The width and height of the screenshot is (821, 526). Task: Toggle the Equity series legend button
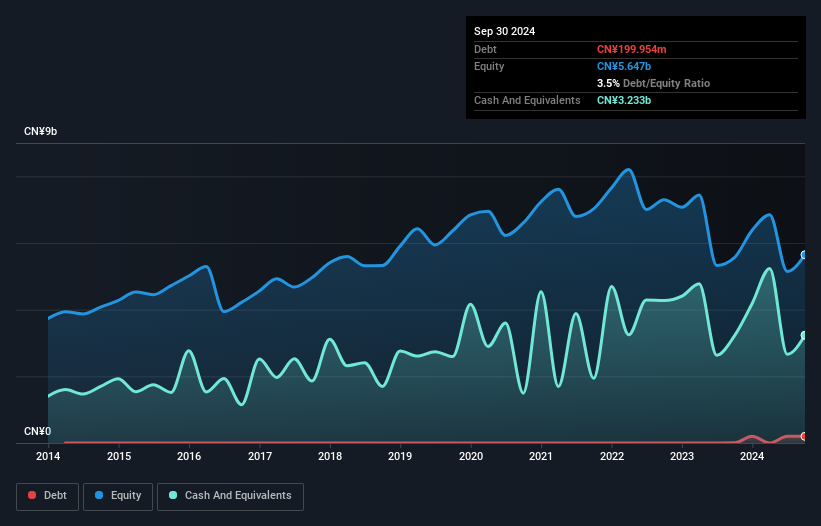tap(118, 496)
